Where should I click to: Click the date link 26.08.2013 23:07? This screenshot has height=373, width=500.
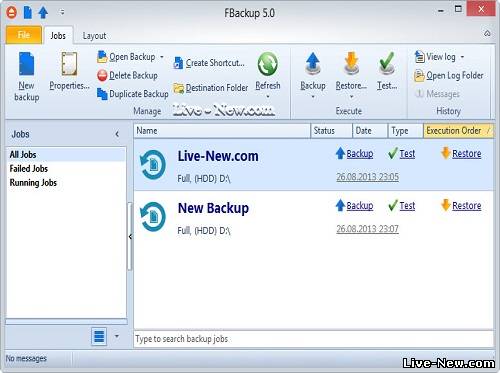pyautogui.click(x=367, y=229)
